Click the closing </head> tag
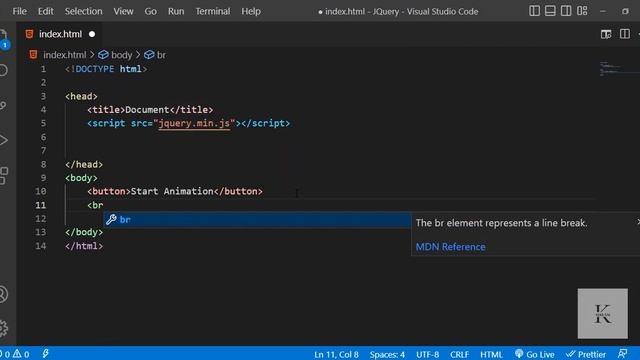This screenshot has height=360, width=640. pyautogui.click(x=84, y=164)
